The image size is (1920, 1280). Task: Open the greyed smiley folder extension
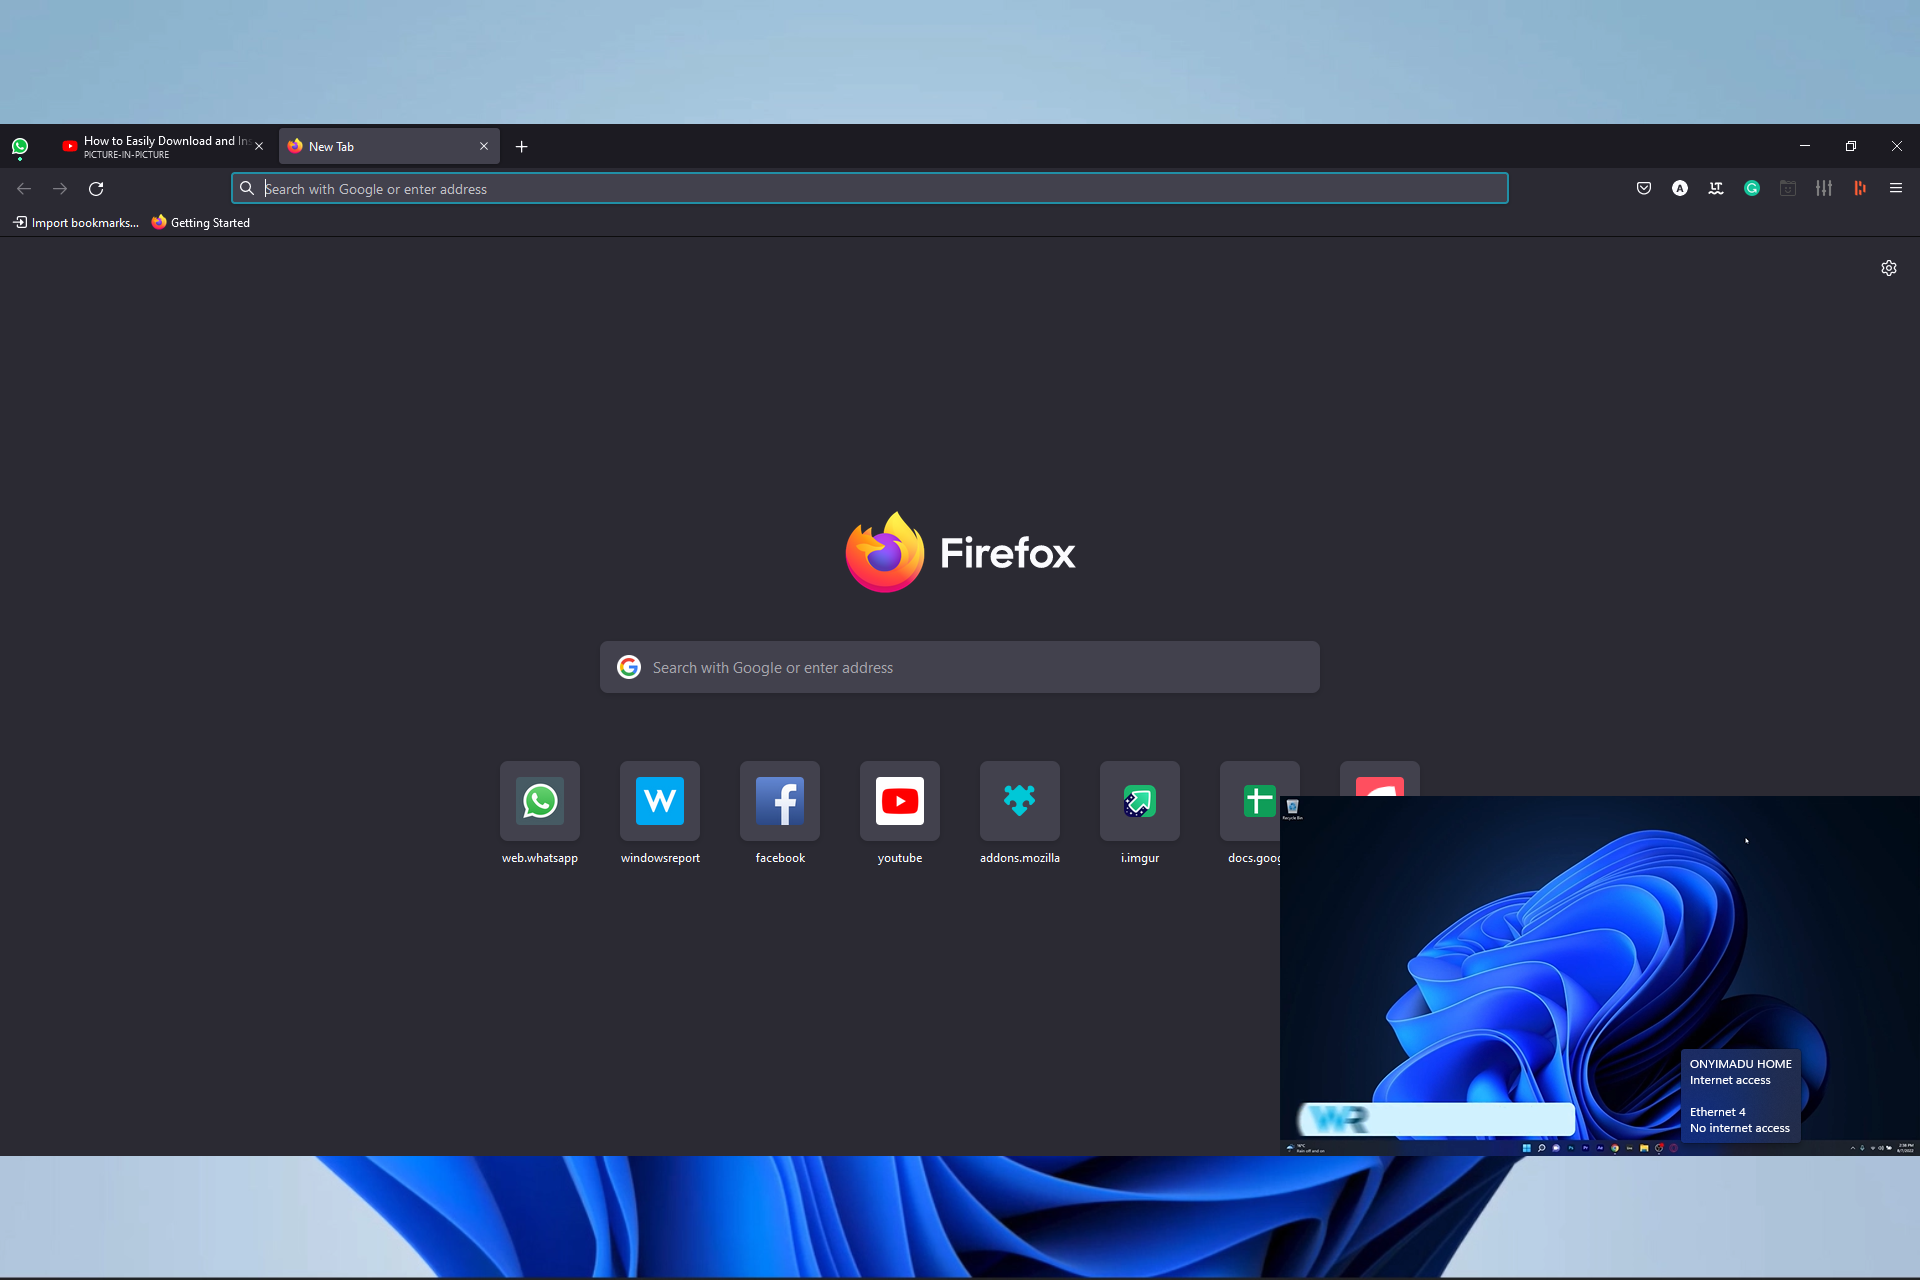coord(1788,189)
